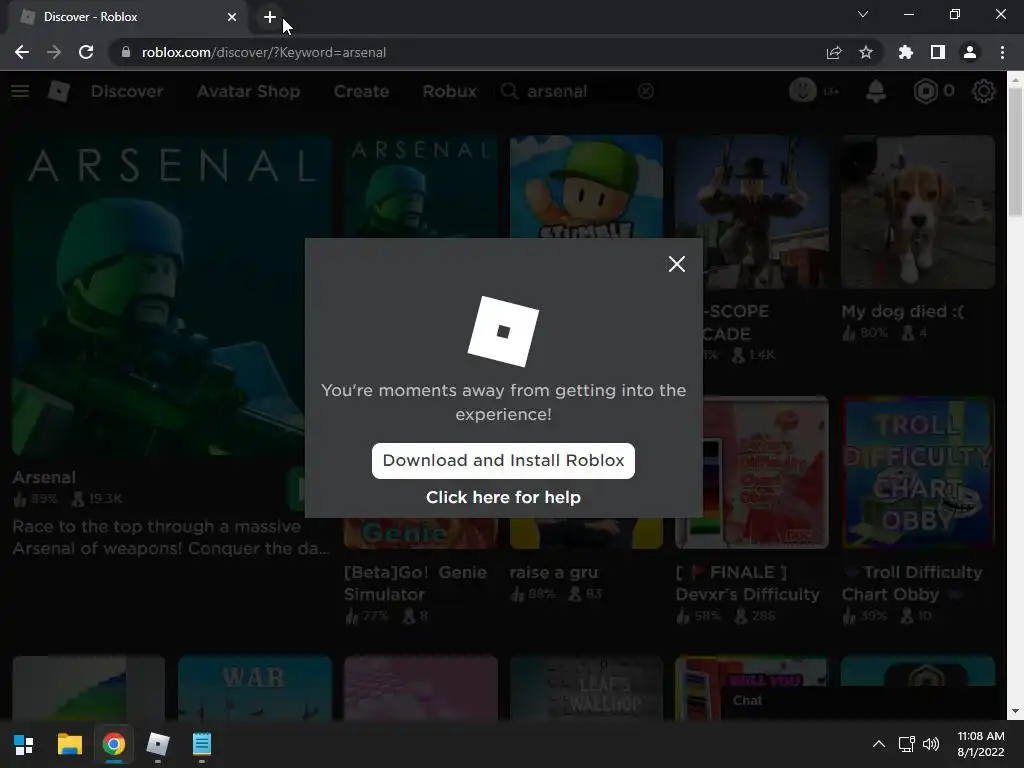Open Chrome's three-dot menu
Image resolution: width=1024 pixels, height=768 pixels.
click(1002, 52)
